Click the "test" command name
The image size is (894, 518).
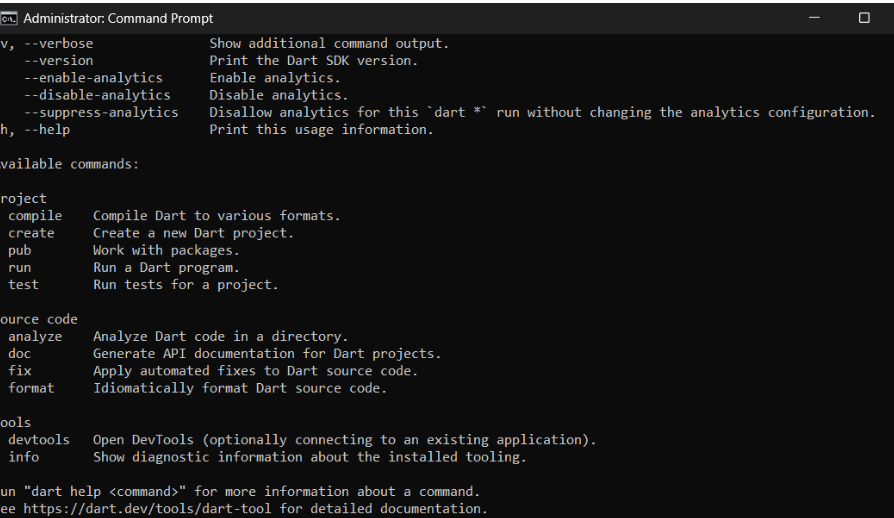[23, 285]
